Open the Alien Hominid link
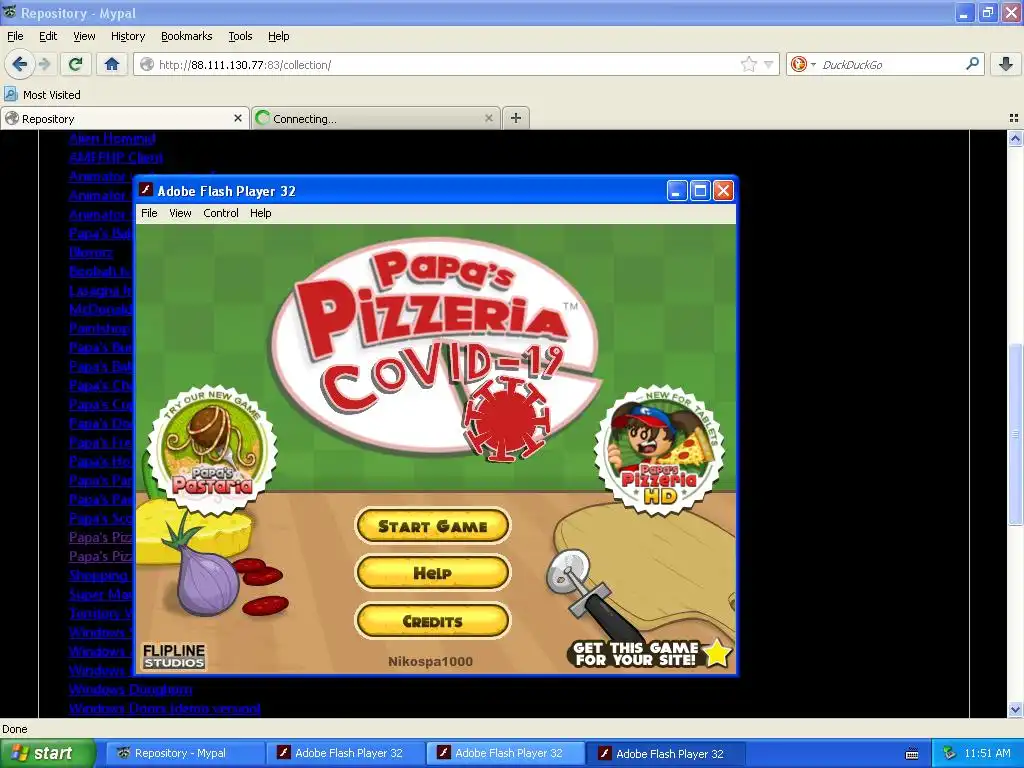Screen dimensions: 1024x768 [112, 138]
